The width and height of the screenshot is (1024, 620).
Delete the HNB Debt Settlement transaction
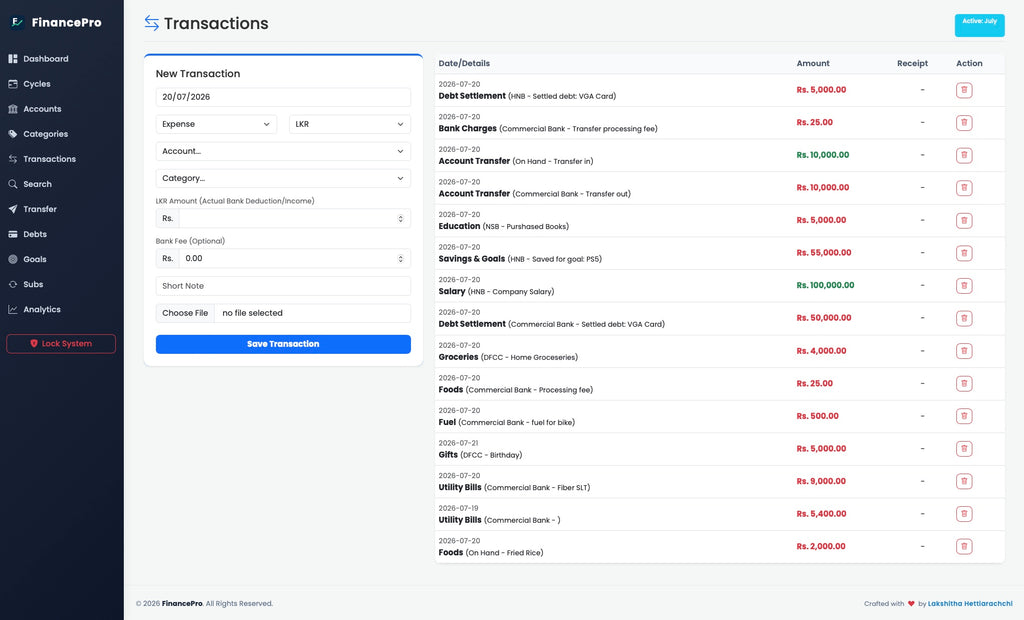[x=964, y=90]
